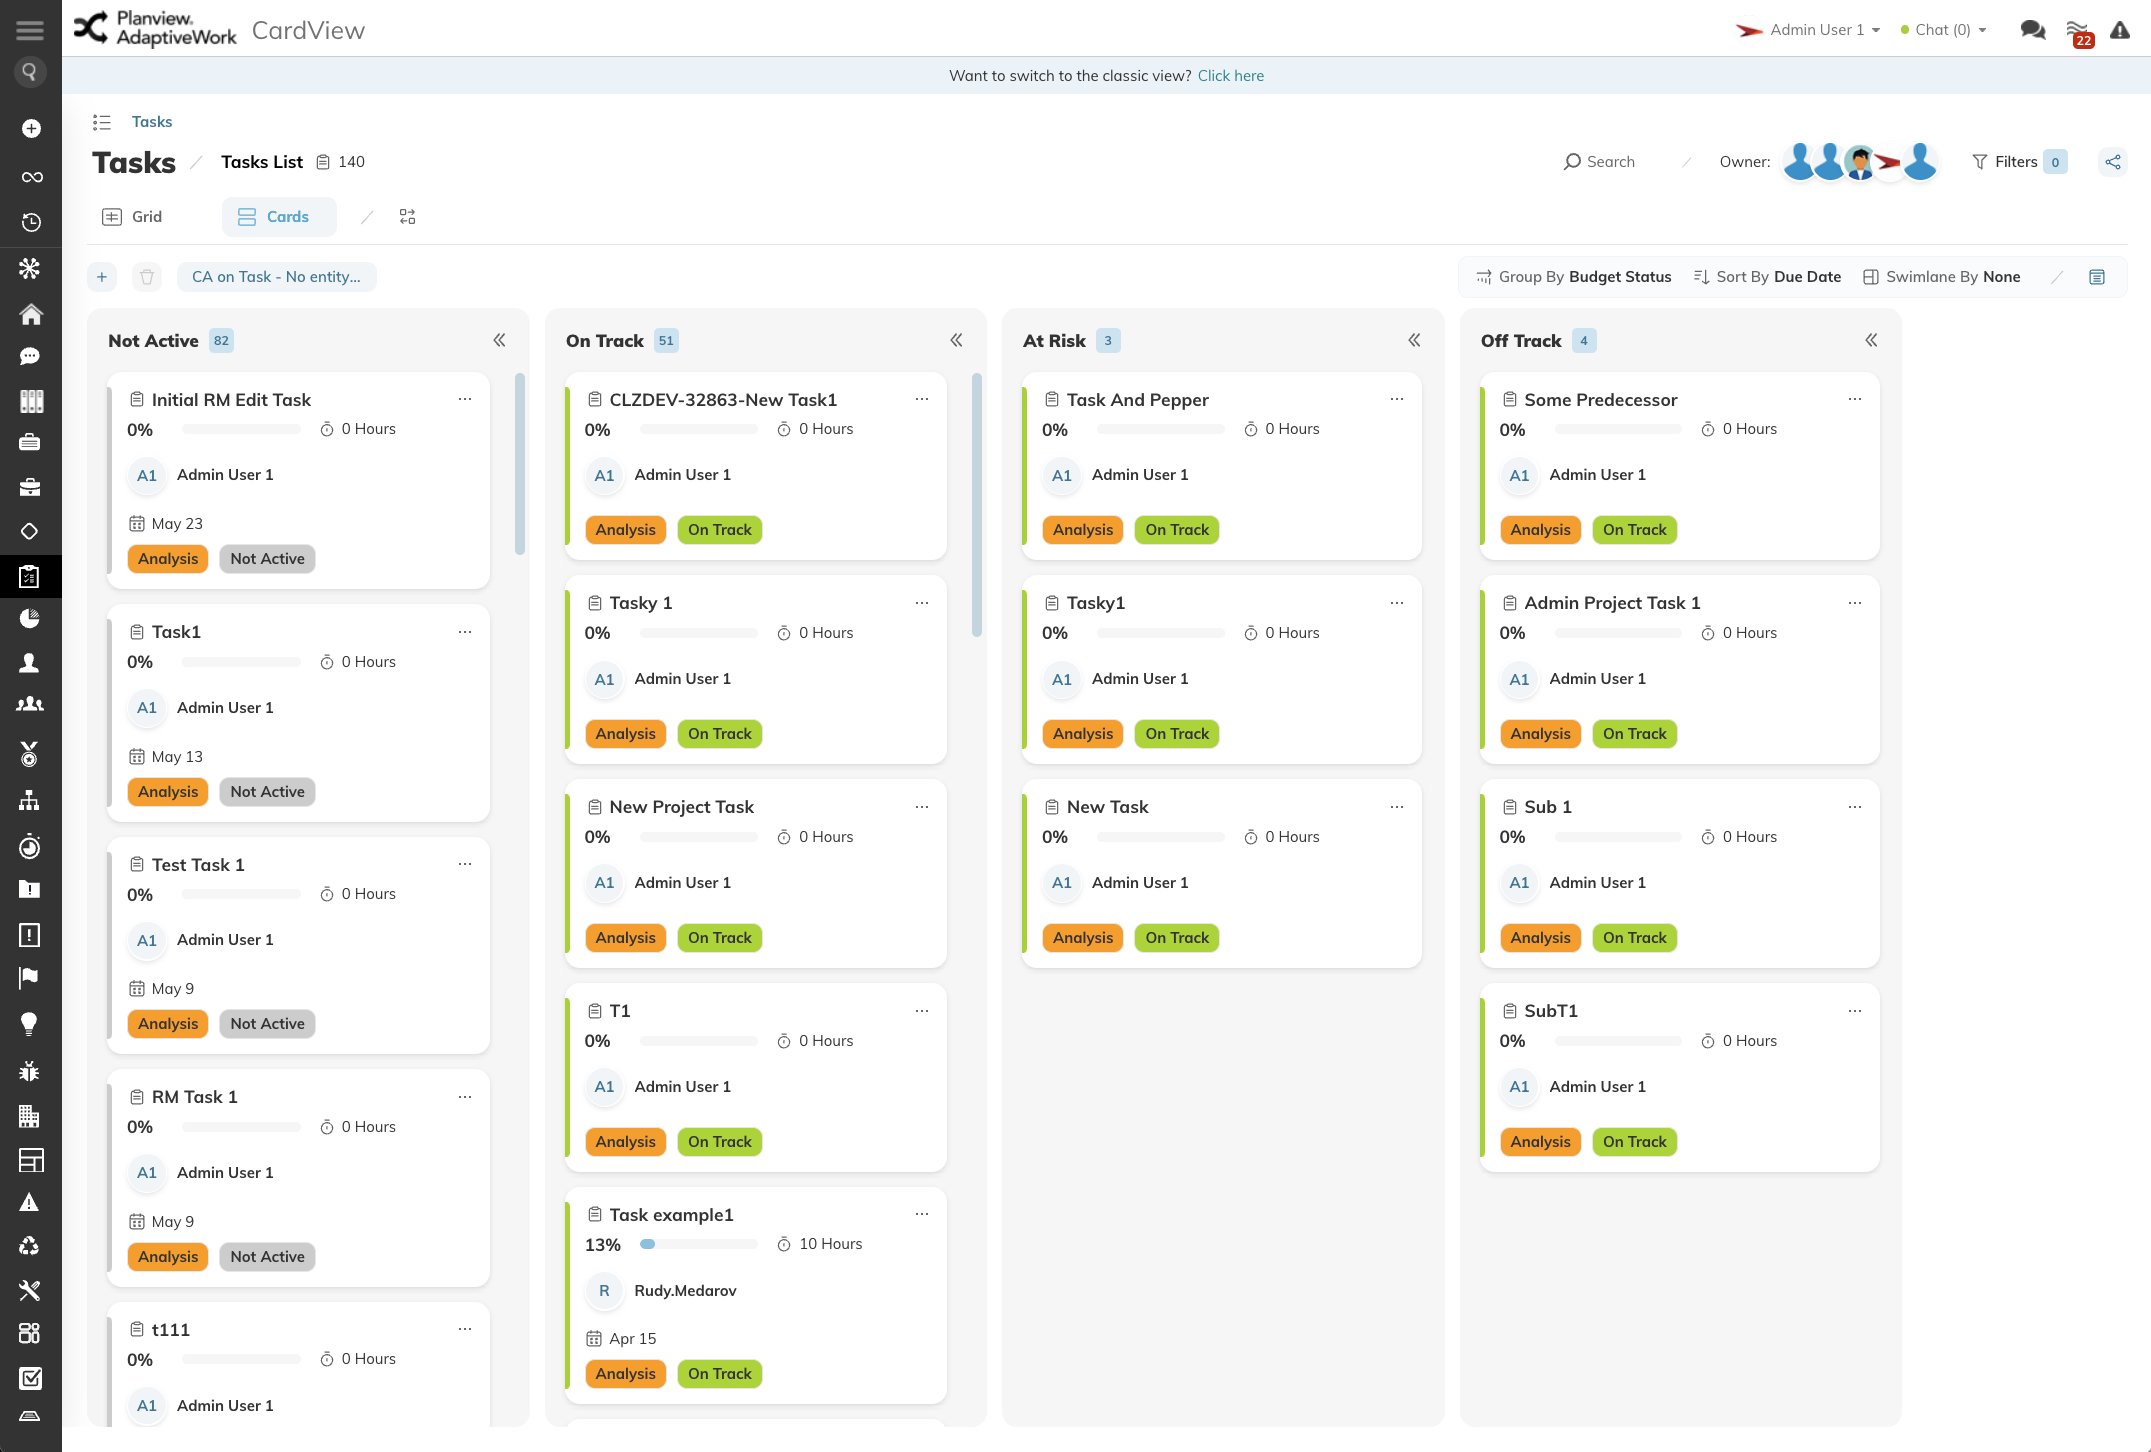Click the Click here link to switch views
The image size is (2151, 1452).
point(1230,75)
